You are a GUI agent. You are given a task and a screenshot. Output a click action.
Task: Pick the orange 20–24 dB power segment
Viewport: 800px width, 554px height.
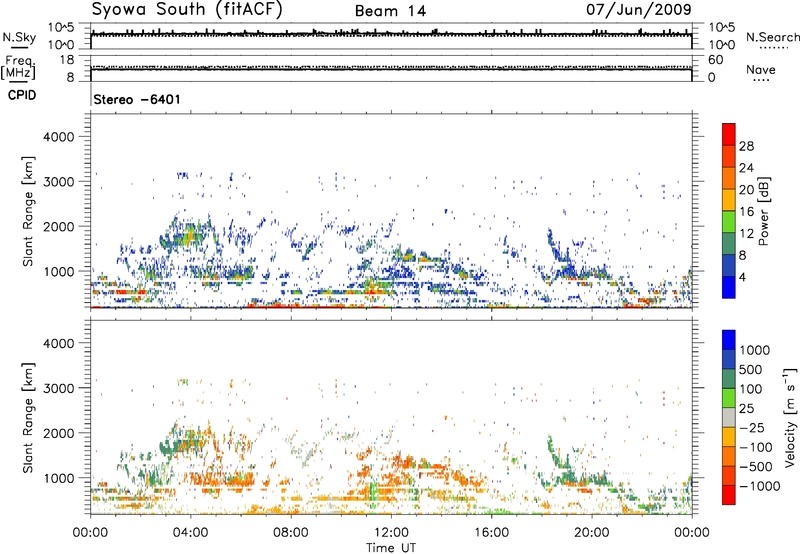[729, 178]
